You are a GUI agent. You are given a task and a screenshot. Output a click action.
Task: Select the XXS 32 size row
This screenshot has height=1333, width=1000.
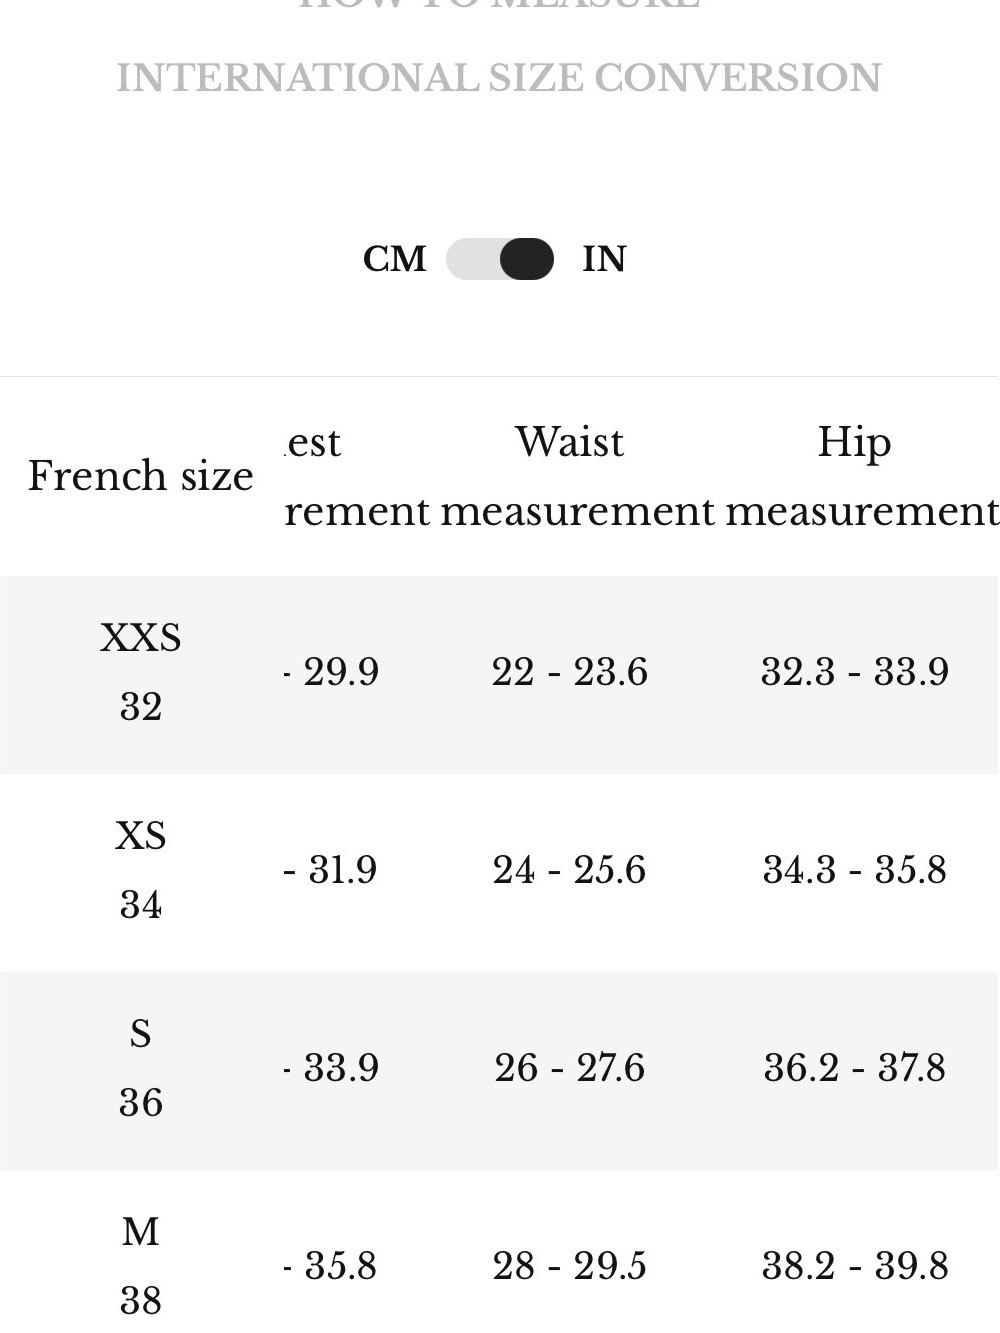pyautogui.click(x=499, y=674)
